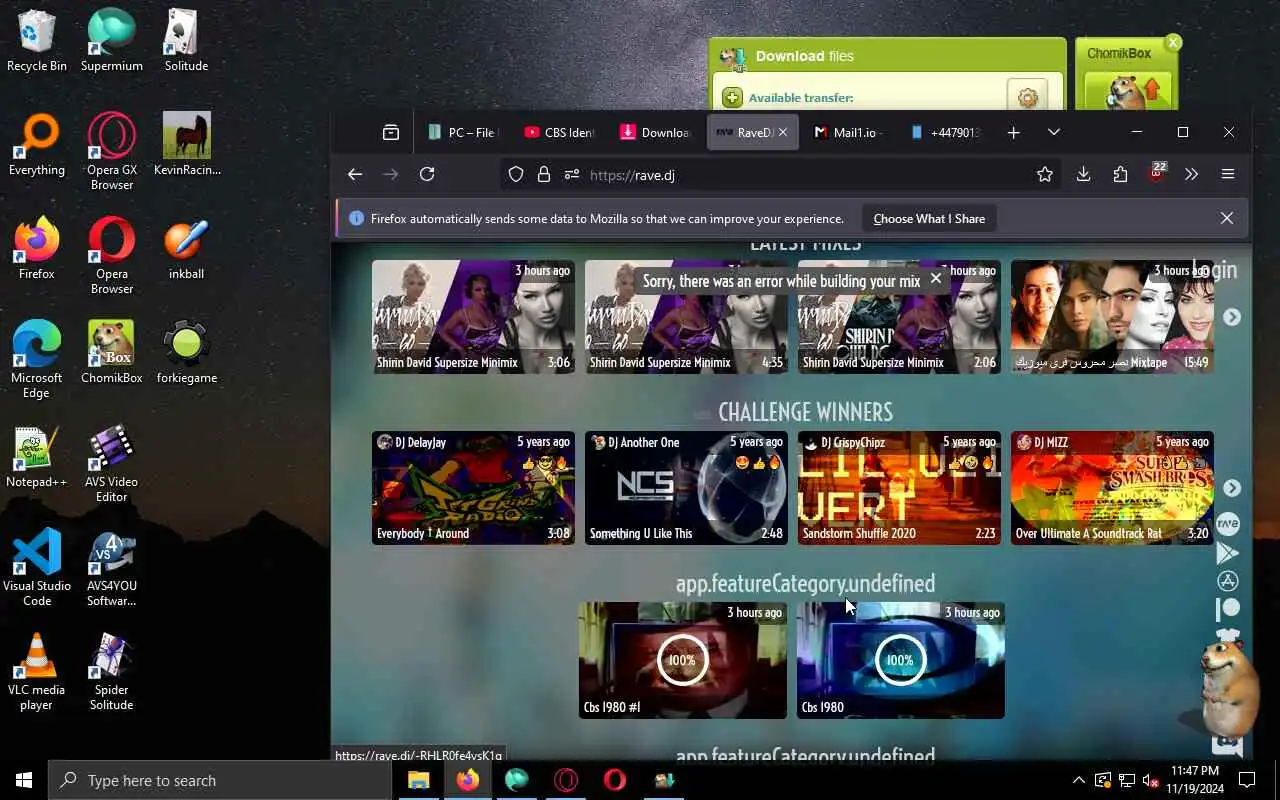Open the 3:06 Shirin David Supersize Minimix
This screenshot has height=800, width=1280.
pyautogui.click(x=473, y=316)
